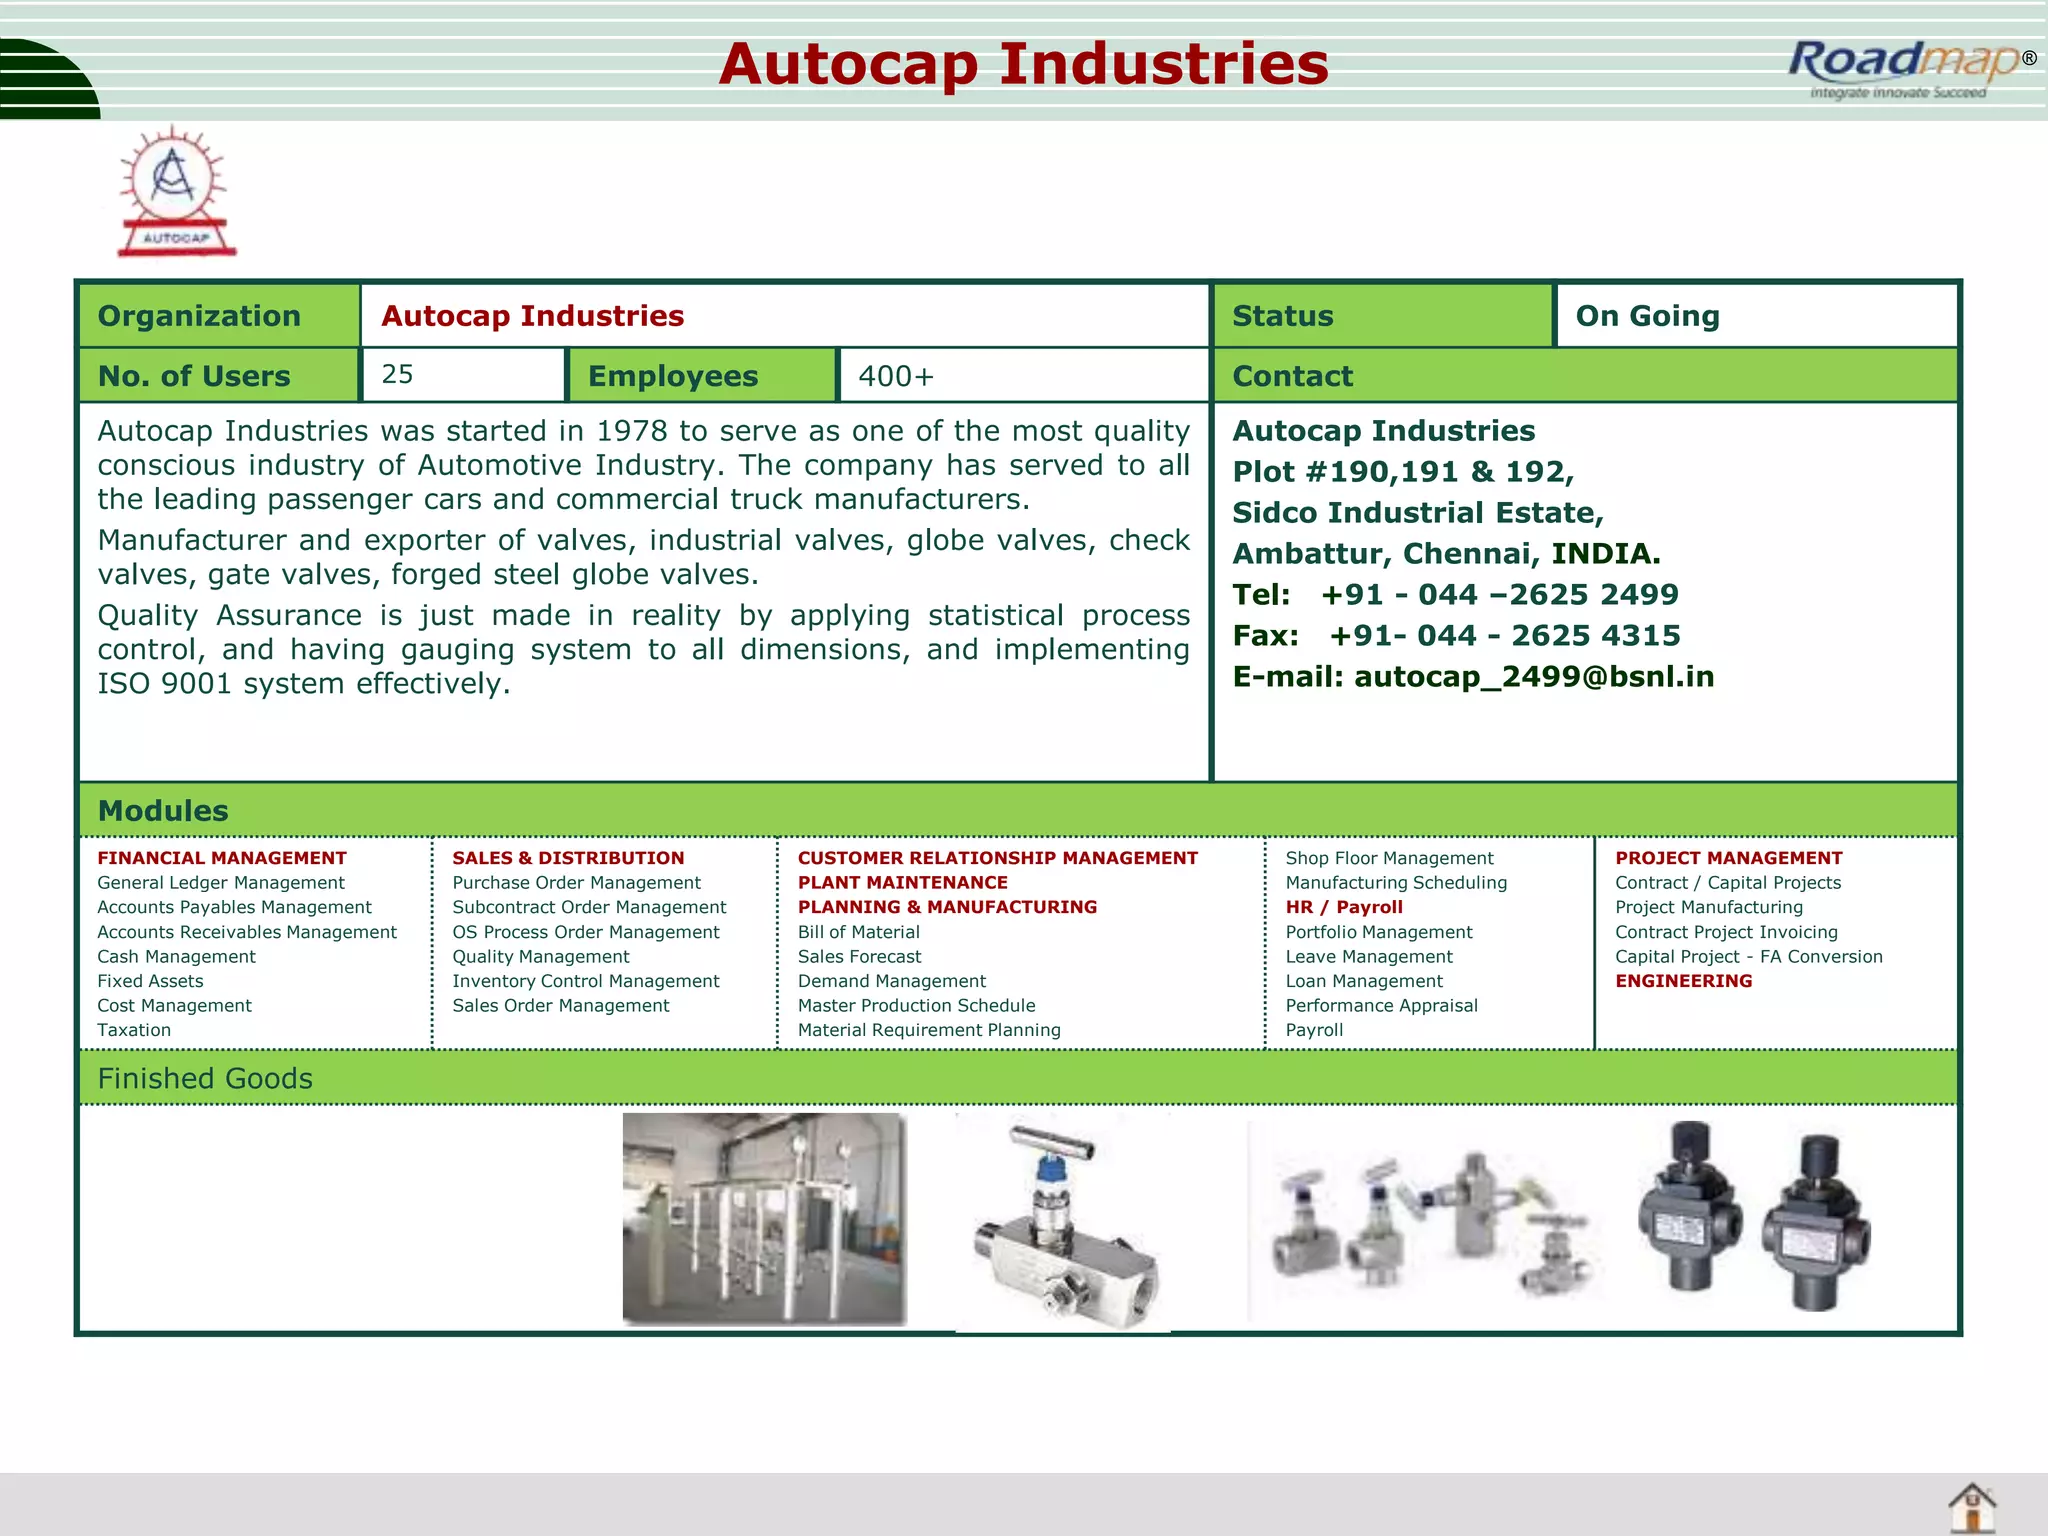
Task: Select the Employees label cell
Action: (x=703, y=376)
